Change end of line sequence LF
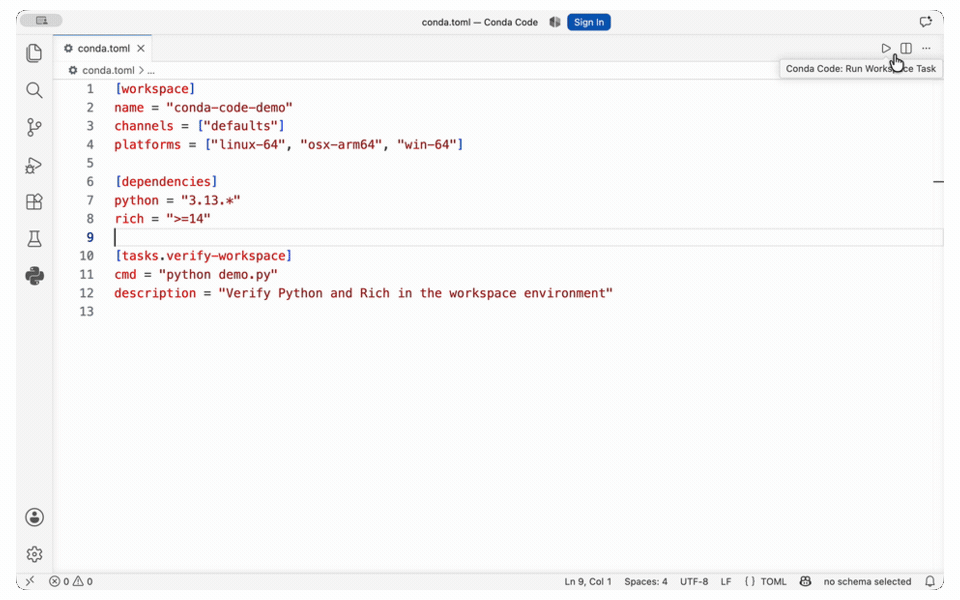Screen dimensions: 960x600 [726, 582]
